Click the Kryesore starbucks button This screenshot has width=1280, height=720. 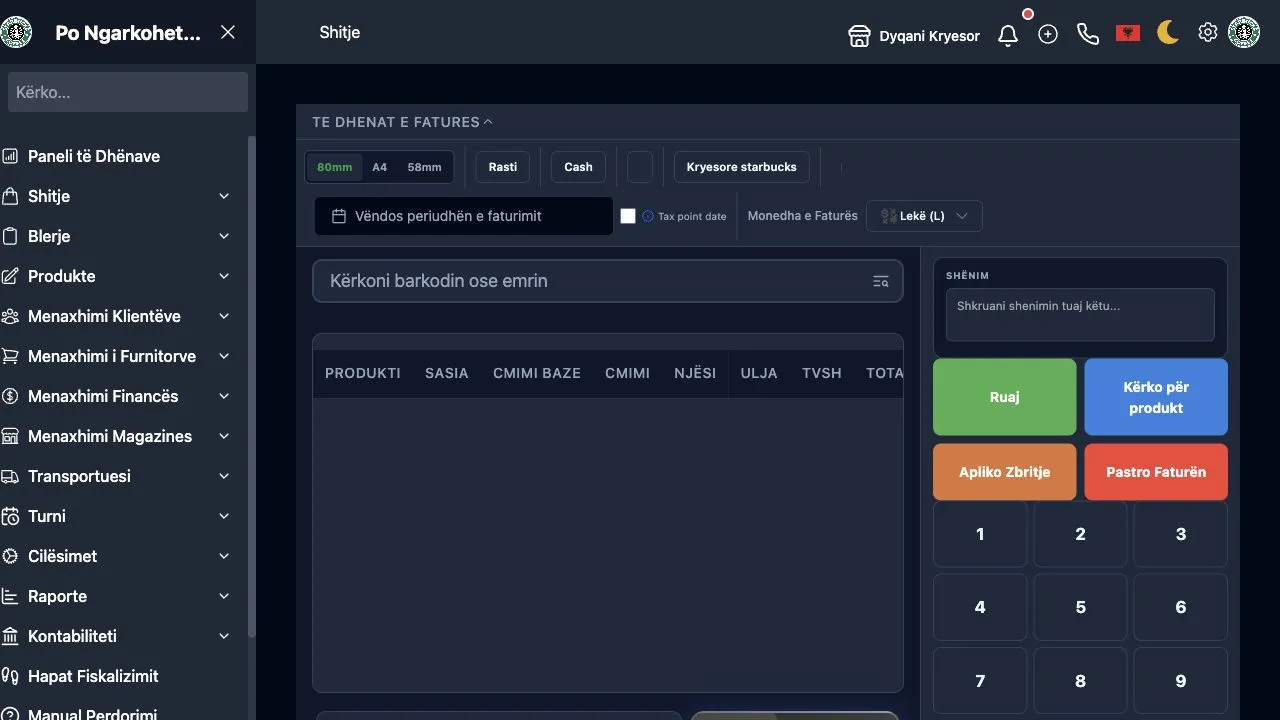pos(742,167)
